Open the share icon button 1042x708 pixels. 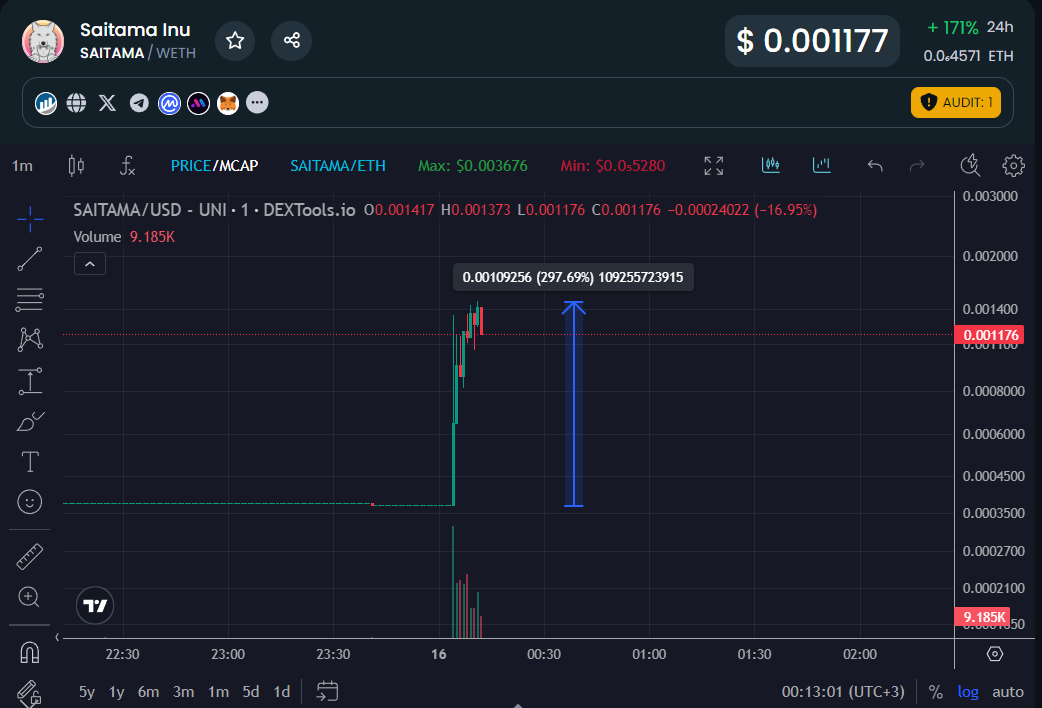tap(291, 41)
